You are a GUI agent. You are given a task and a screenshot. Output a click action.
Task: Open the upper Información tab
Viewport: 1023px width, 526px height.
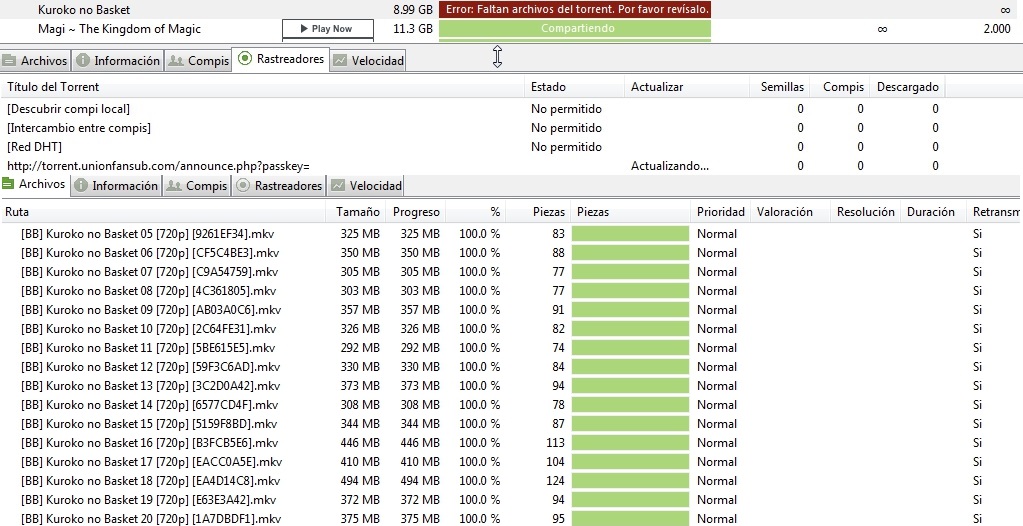(x=117, y=61)
